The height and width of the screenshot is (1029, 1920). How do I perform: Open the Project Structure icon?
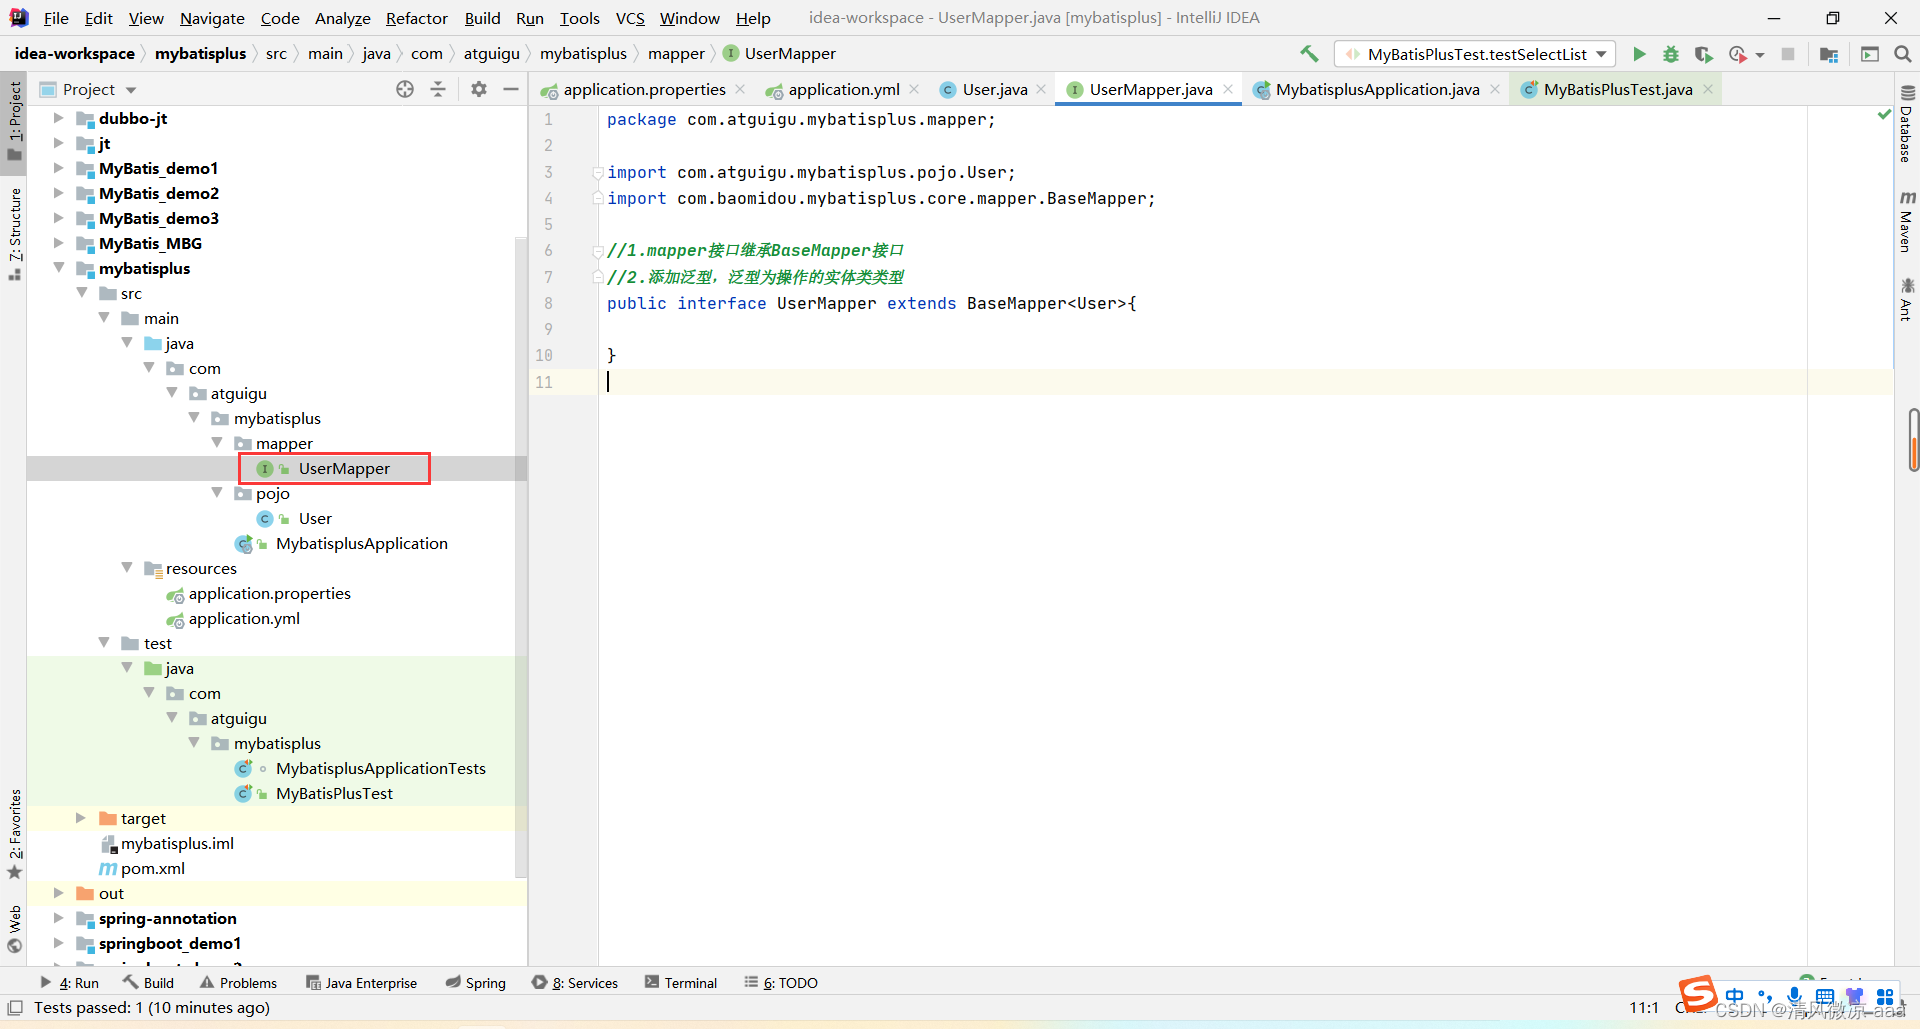(x=1829, y=54)
